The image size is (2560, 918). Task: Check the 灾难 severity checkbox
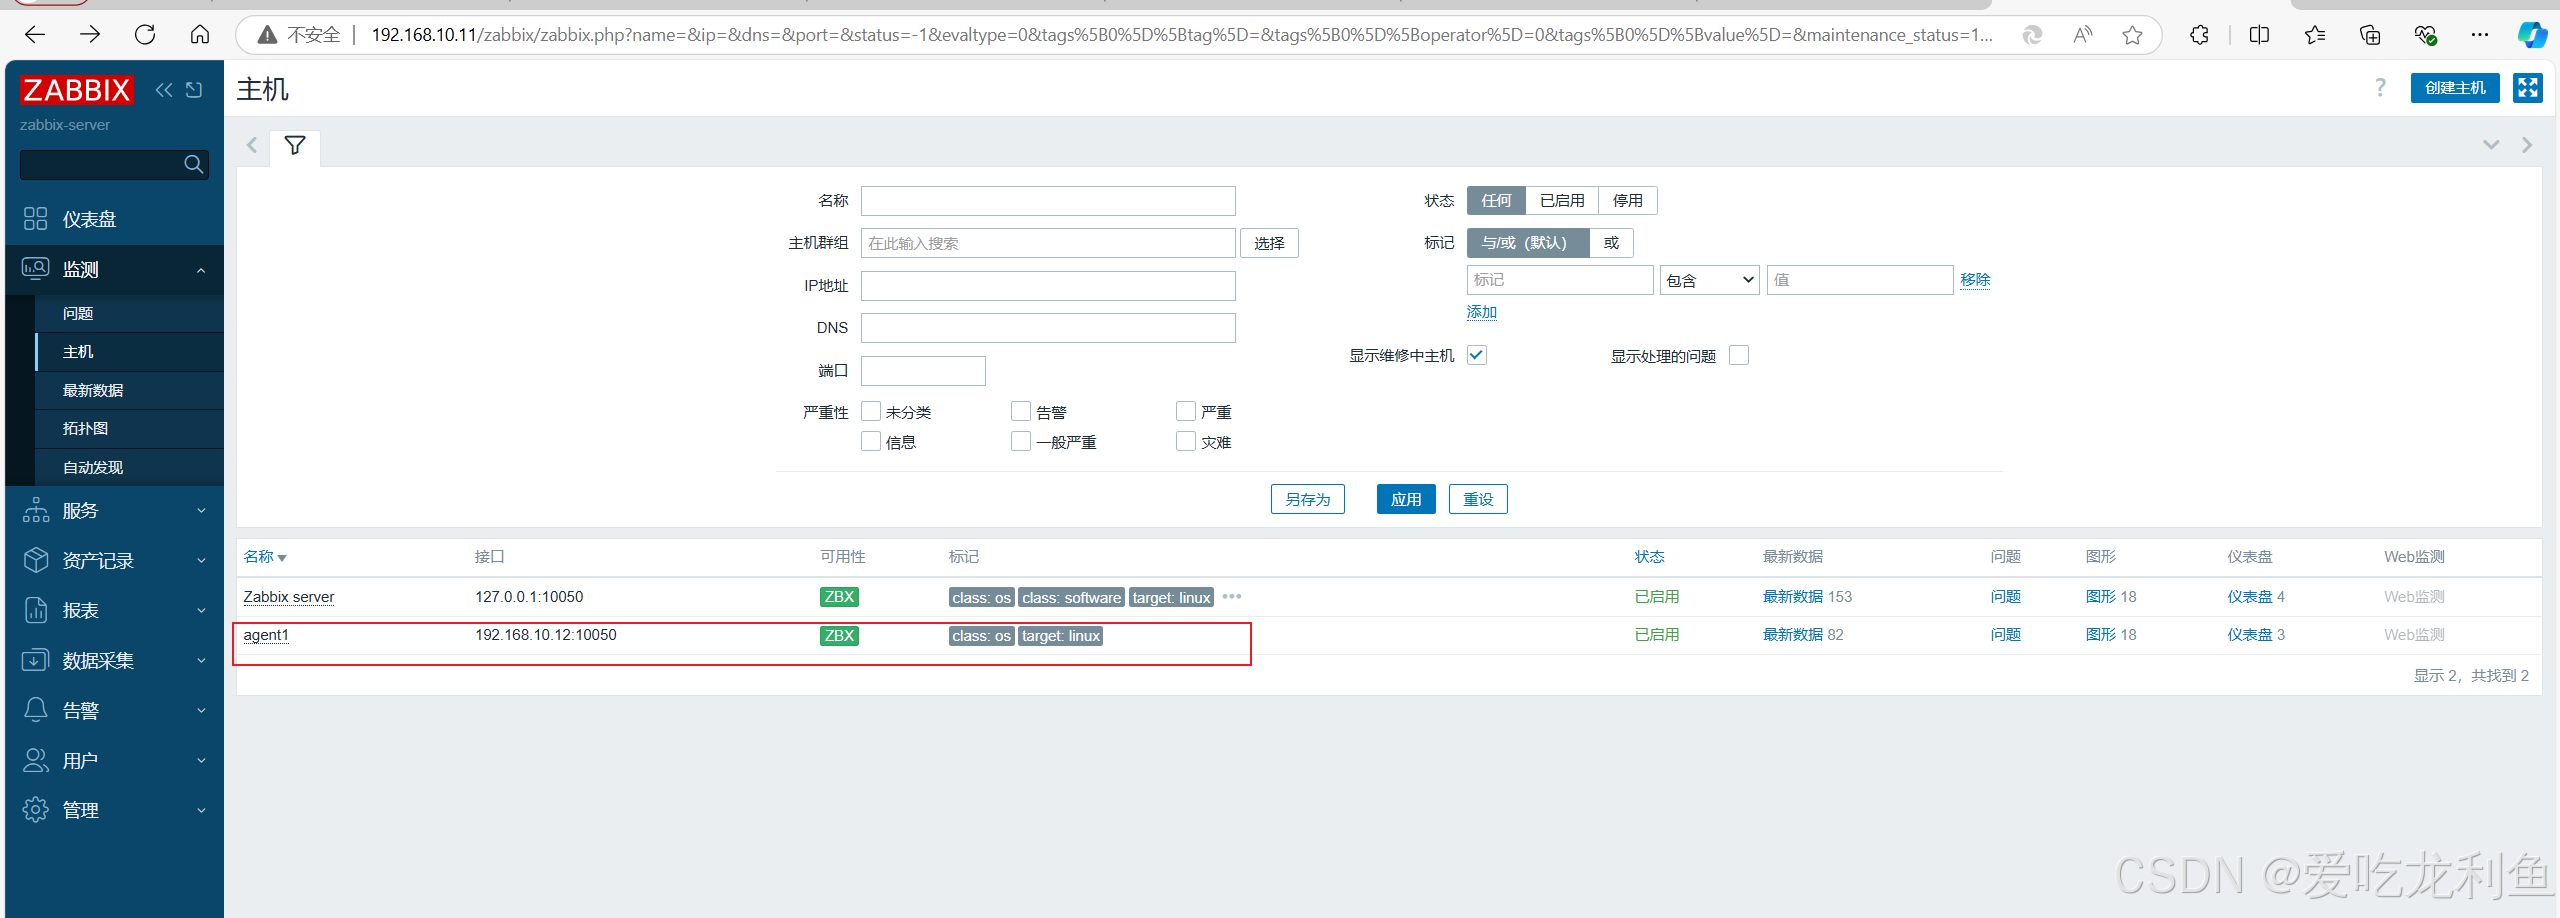pyautogui.click(x=1186, y=442)
